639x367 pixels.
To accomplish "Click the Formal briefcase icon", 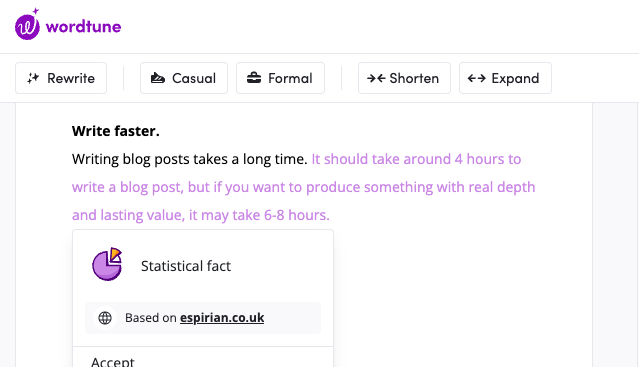I will [254, 78].
